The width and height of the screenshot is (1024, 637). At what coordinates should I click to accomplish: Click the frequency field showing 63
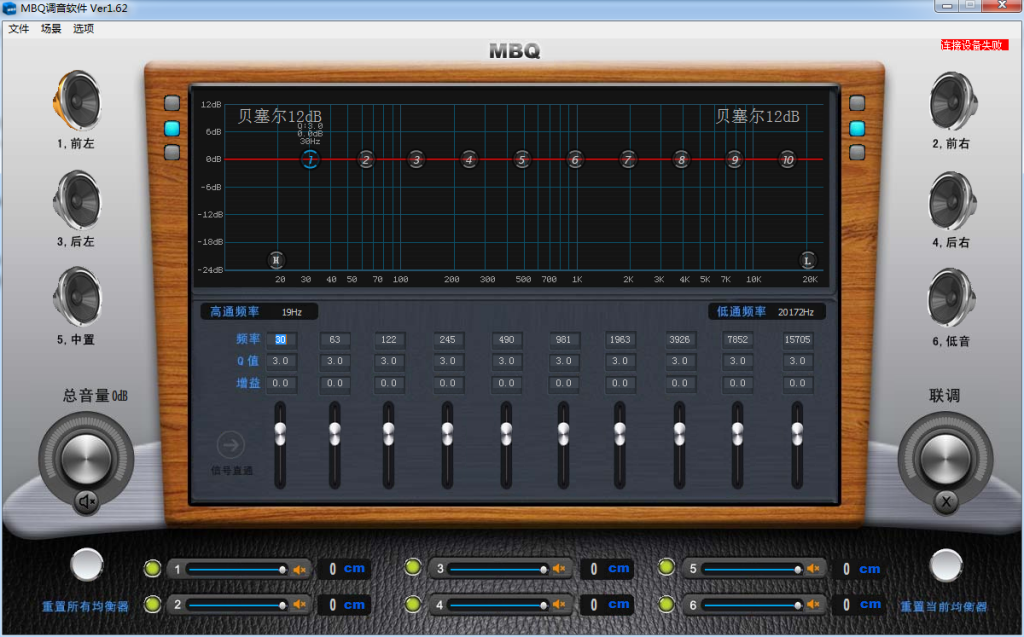pos(335,340)
